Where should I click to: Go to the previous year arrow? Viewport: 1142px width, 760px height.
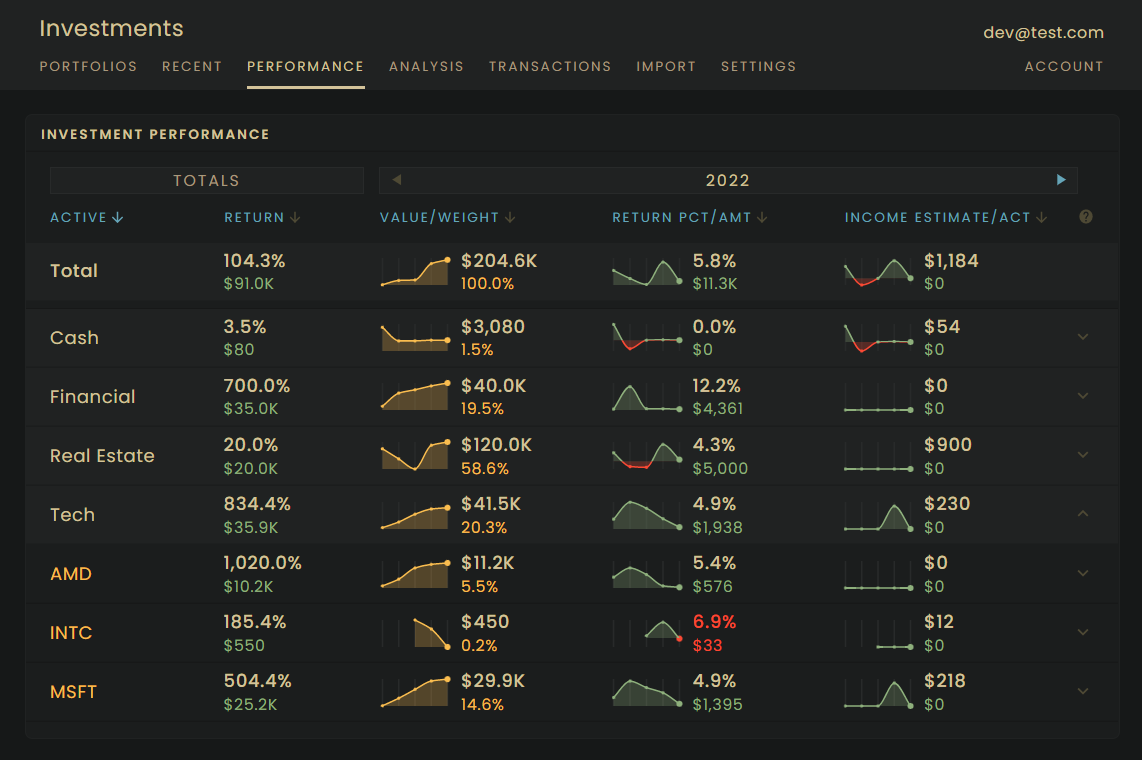[396, 180]
